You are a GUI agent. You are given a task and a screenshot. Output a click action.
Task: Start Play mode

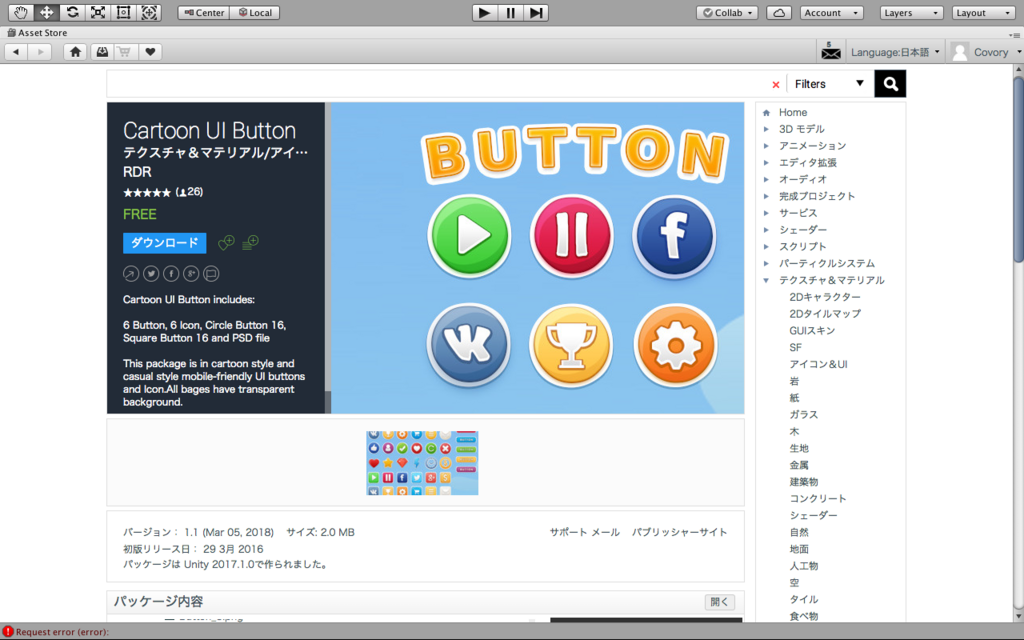tap(485, 12)
